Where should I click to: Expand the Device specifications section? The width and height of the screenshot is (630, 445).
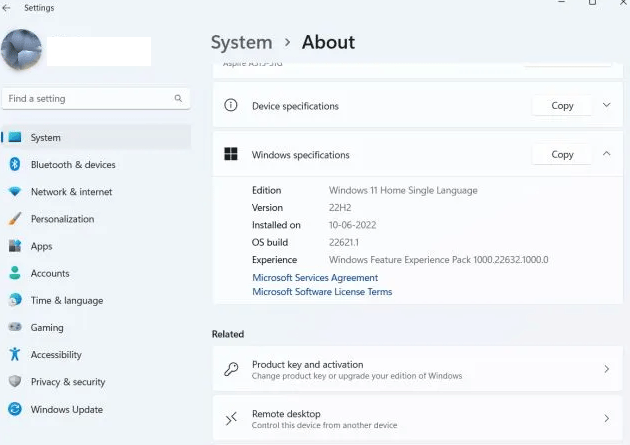[606, 105]
